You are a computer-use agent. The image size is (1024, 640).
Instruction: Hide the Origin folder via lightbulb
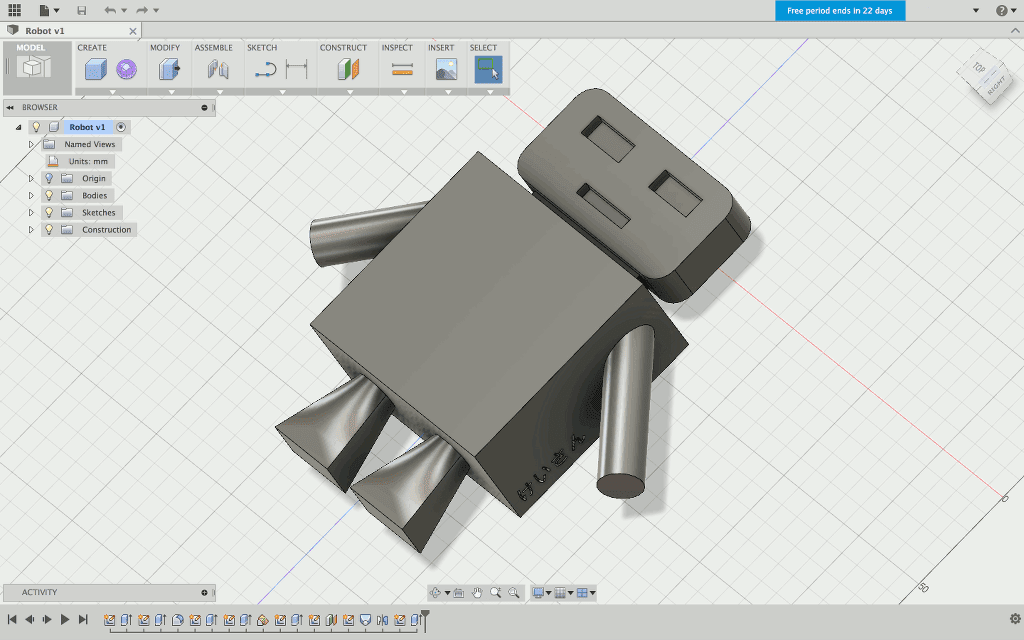coord(48,178)
